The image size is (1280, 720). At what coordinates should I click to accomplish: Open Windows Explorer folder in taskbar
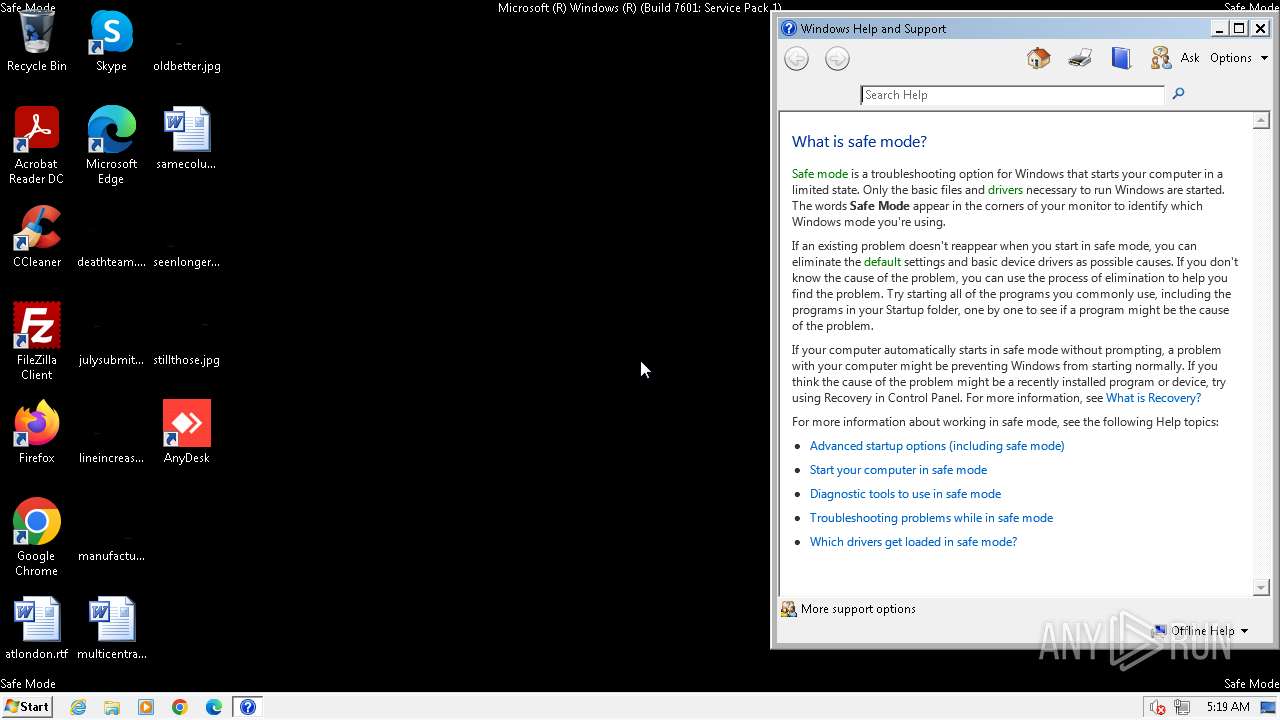112,707
